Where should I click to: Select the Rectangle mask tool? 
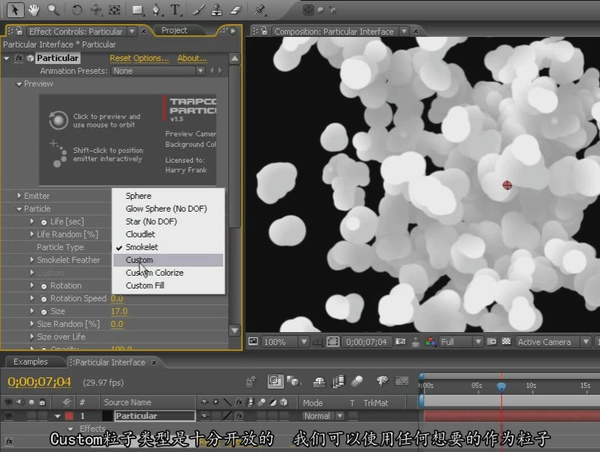(137, 10)
